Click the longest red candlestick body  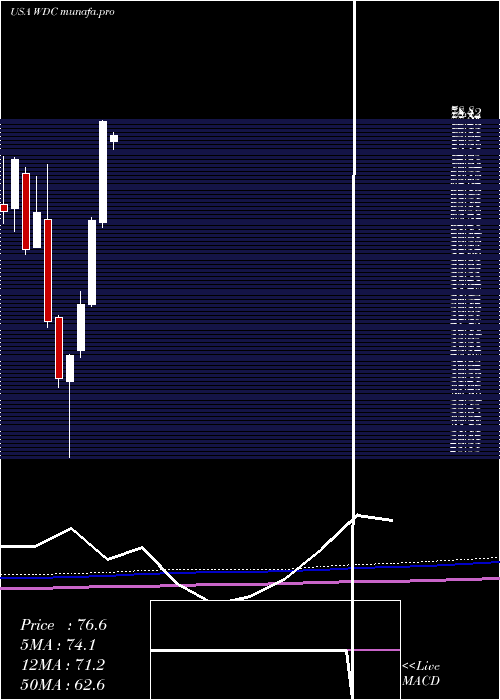(x=48, y=270)
